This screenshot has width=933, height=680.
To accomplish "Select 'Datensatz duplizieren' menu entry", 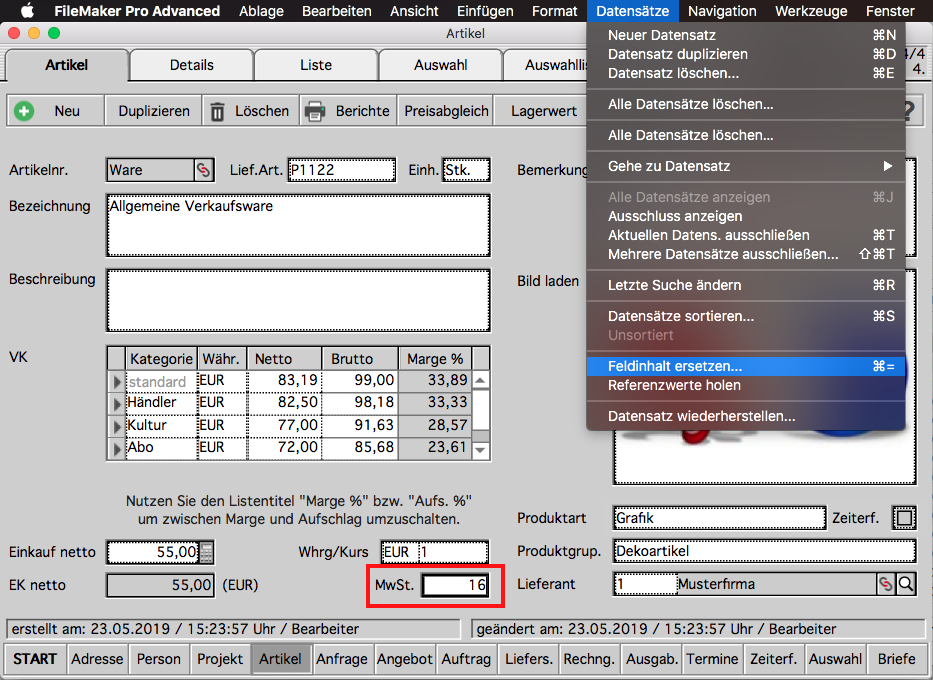I will coord(746,54).
